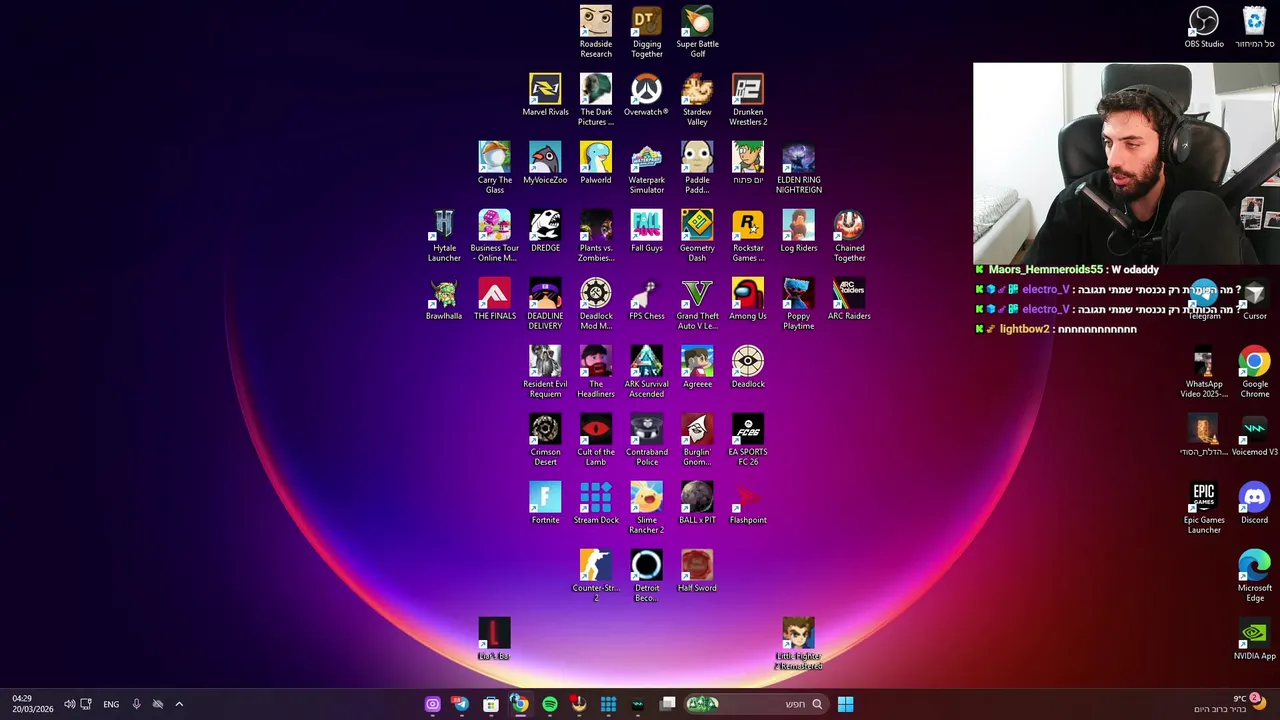
Task: Open the Hytale Launcher icon
Action: tap(444, 236)
